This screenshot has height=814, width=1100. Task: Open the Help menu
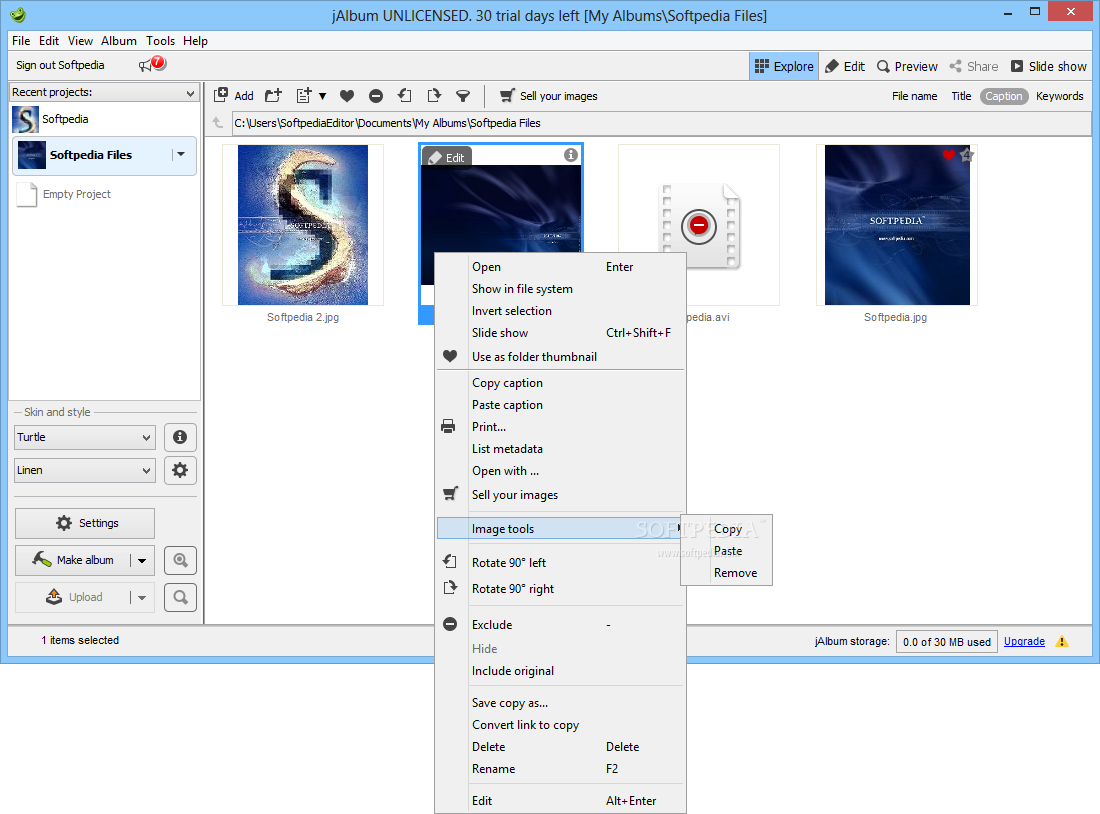(196, 41)
